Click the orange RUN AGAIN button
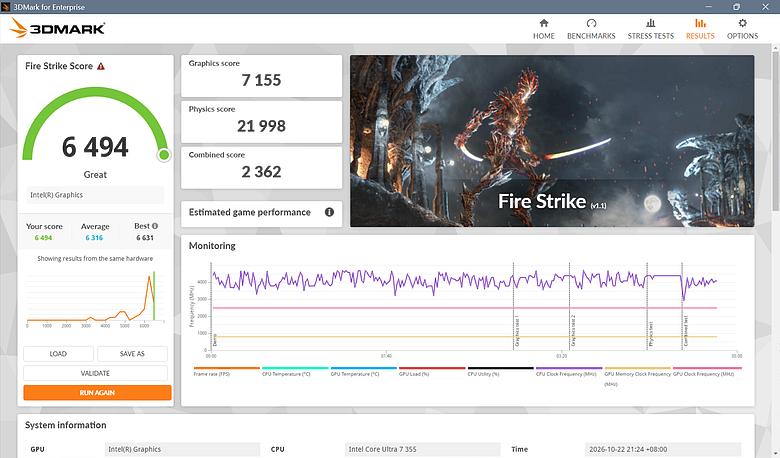 [98, 392]
